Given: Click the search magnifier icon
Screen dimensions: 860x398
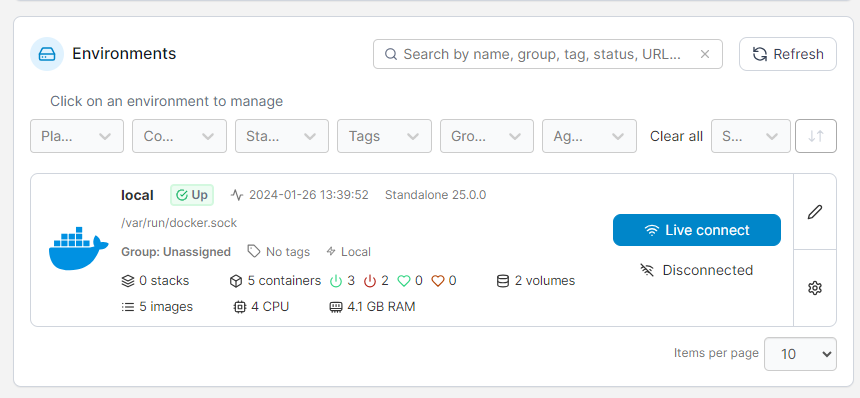Looking at the screenshot, I should point(391,54).
